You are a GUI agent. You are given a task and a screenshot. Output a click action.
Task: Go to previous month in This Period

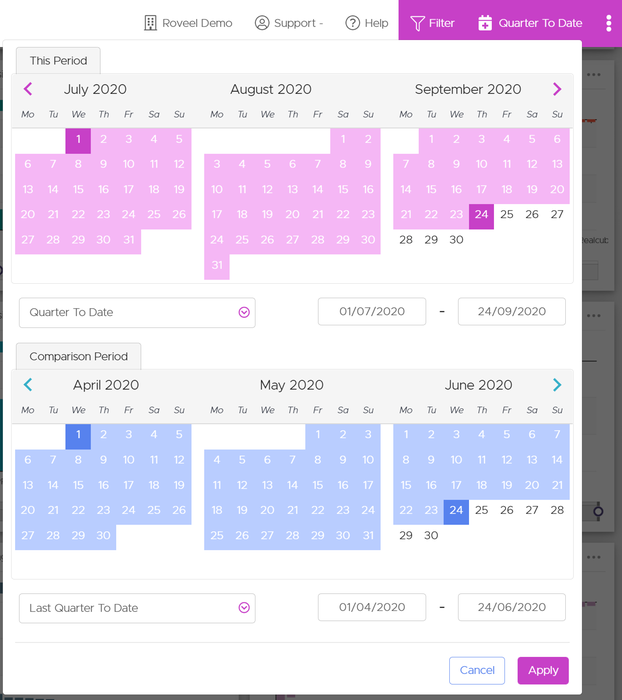coord(27,89)
